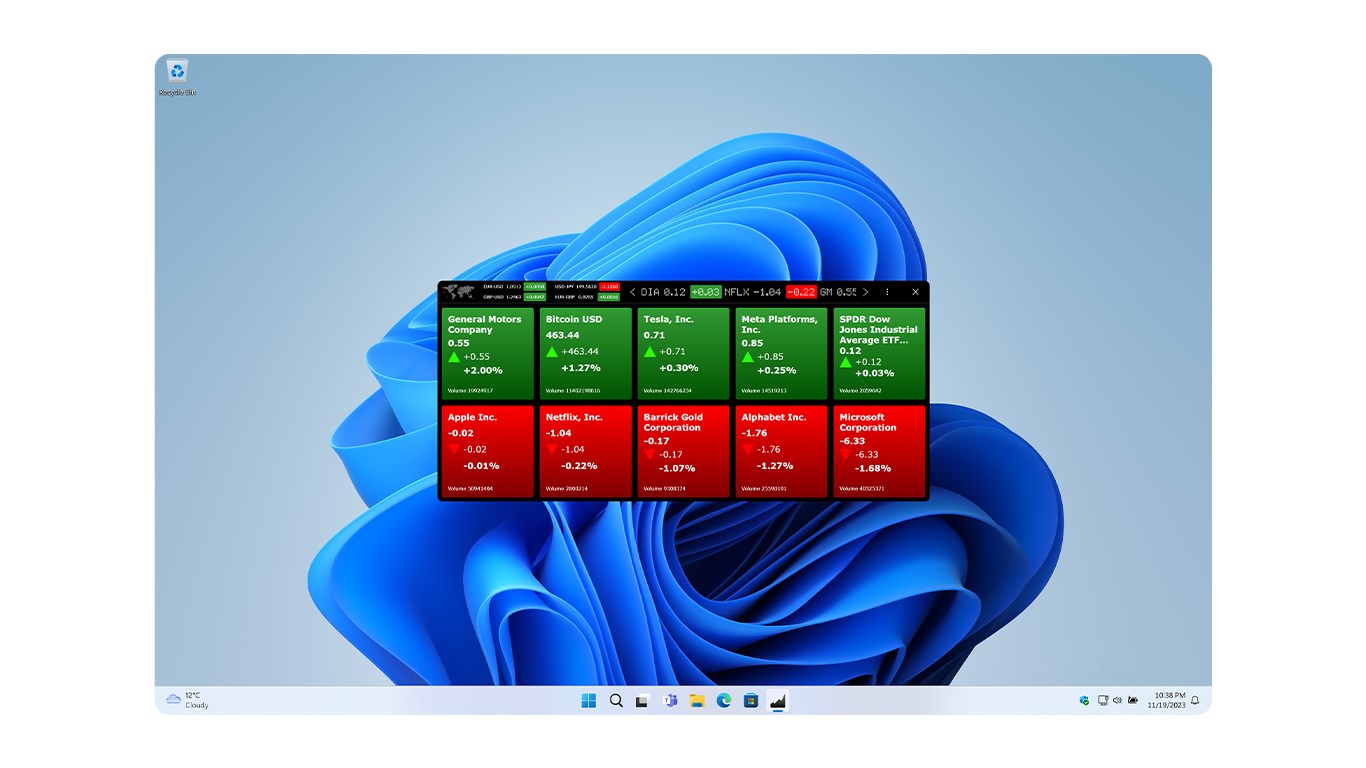Screen dimensions: 1366x768
Task: Open the Recycle Bin desktop icon
Action: 177,77
